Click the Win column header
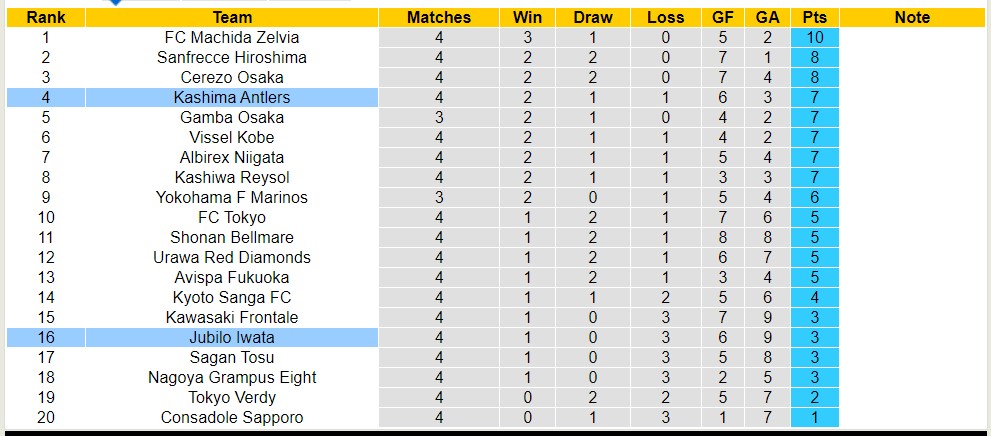Viewport: 991px width, 436px height. tap(527, 17)
